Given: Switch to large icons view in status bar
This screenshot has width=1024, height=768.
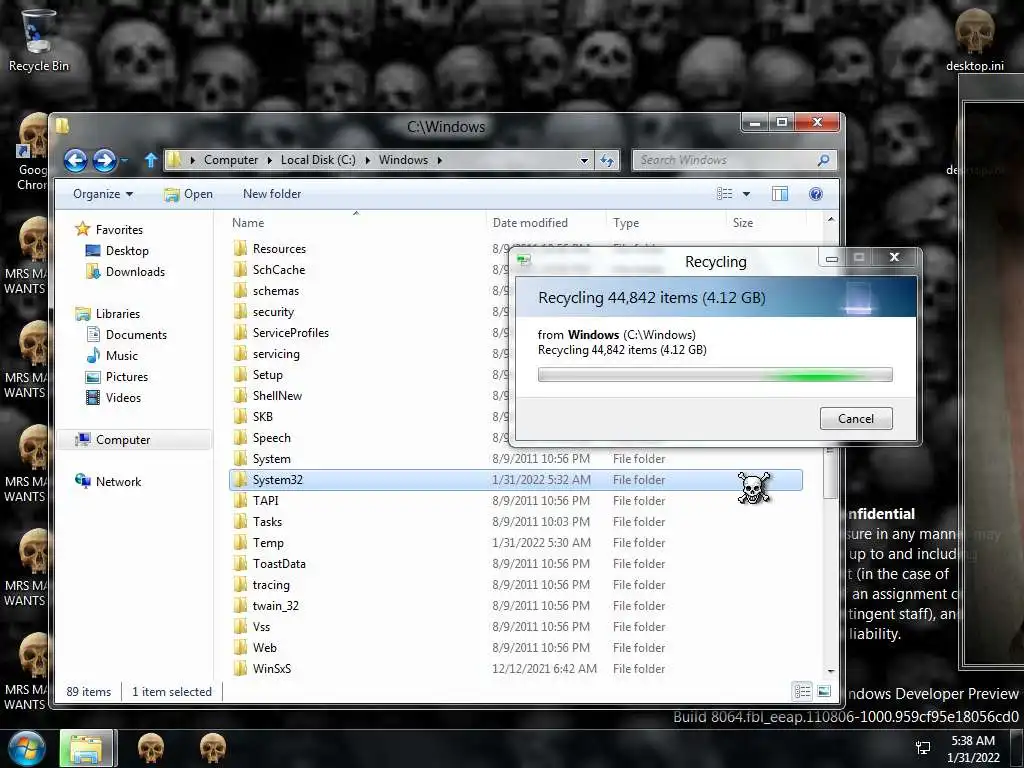Looking at the screenshot, I should point(824,691).
